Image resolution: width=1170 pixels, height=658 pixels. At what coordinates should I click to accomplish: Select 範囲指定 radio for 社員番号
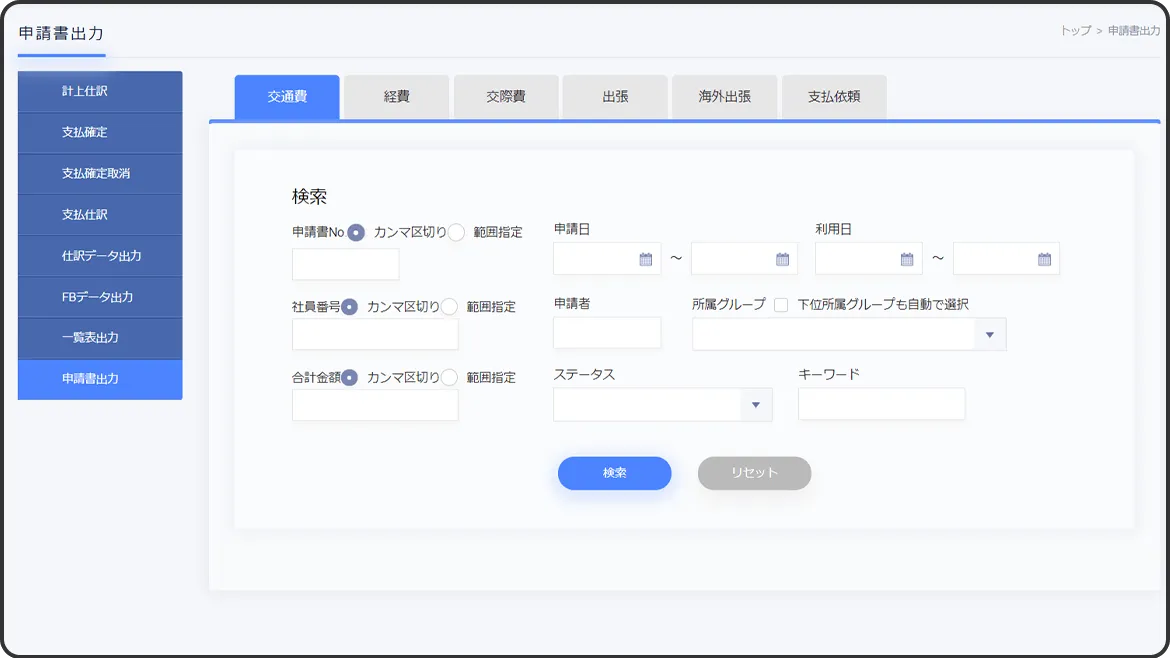450,307
